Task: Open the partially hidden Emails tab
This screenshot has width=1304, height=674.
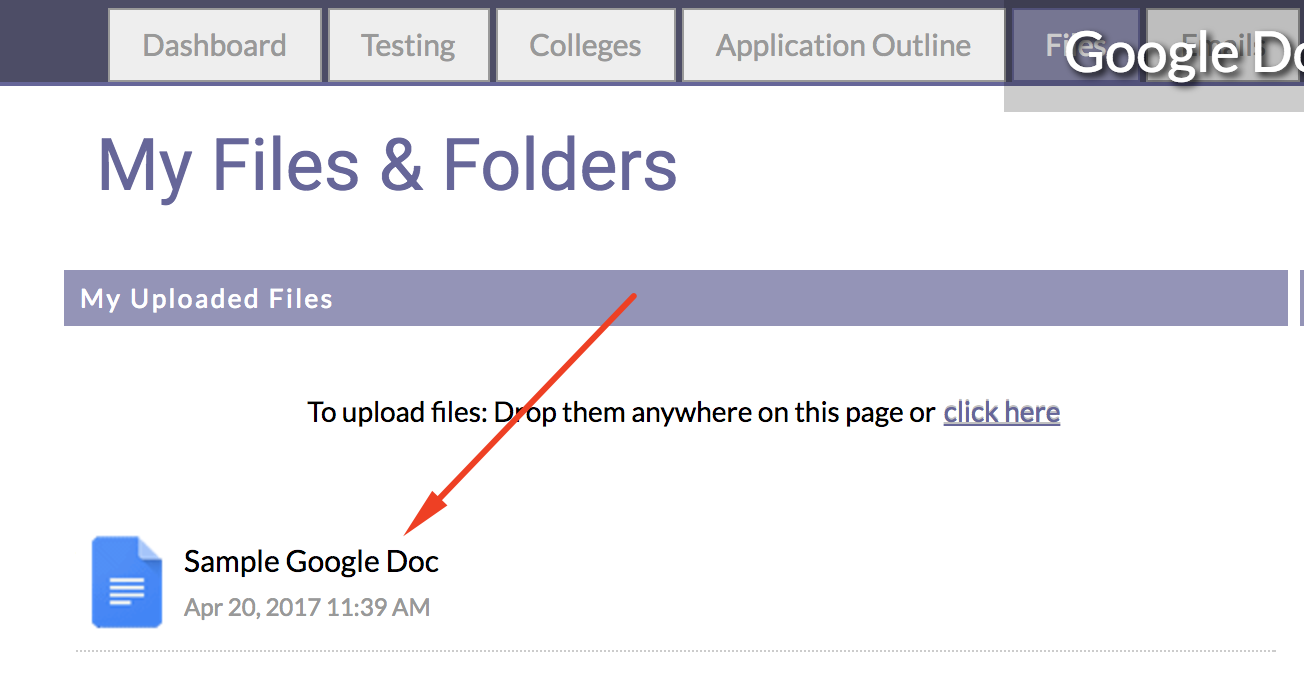Action: coord(1225,45)
